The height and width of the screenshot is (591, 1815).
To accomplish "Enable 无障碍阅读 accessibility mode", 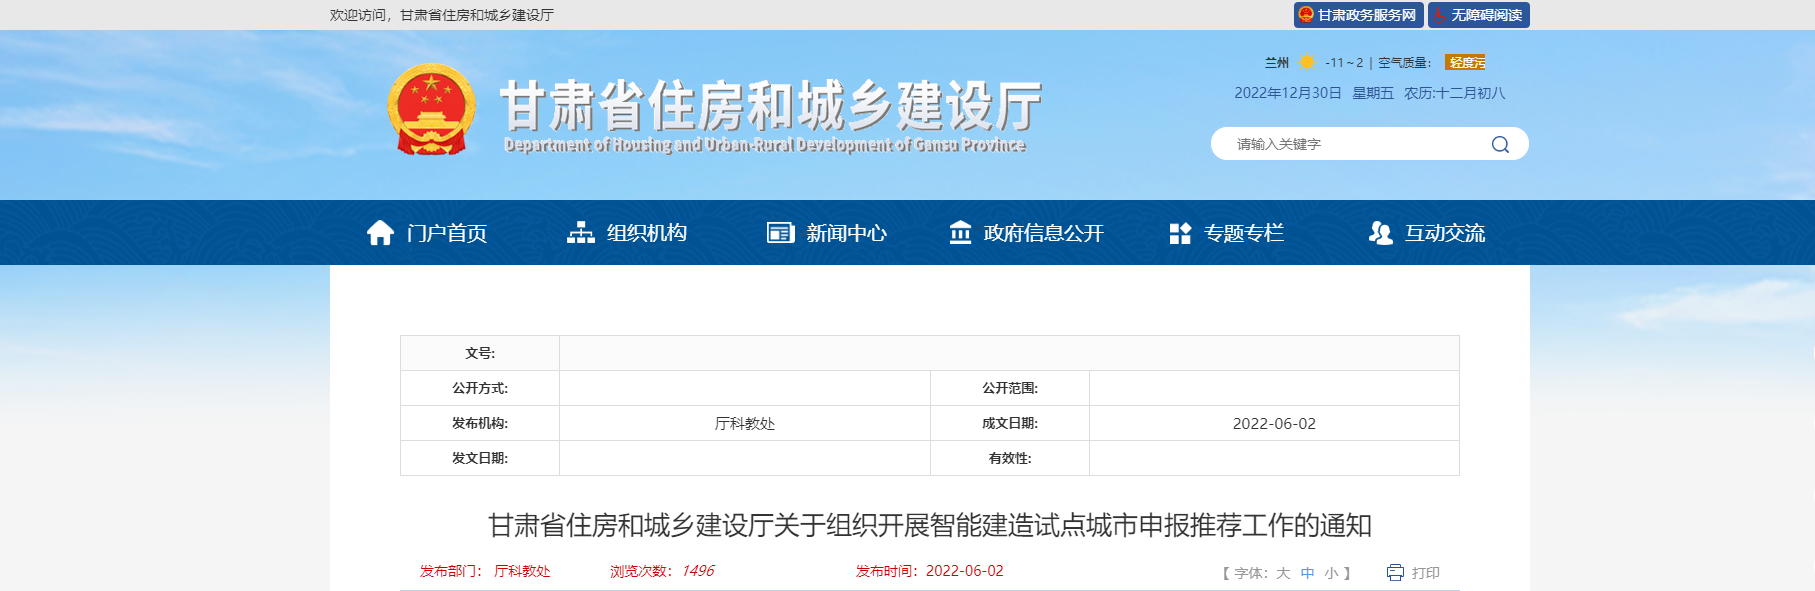I will click(x=1478, y=15).
